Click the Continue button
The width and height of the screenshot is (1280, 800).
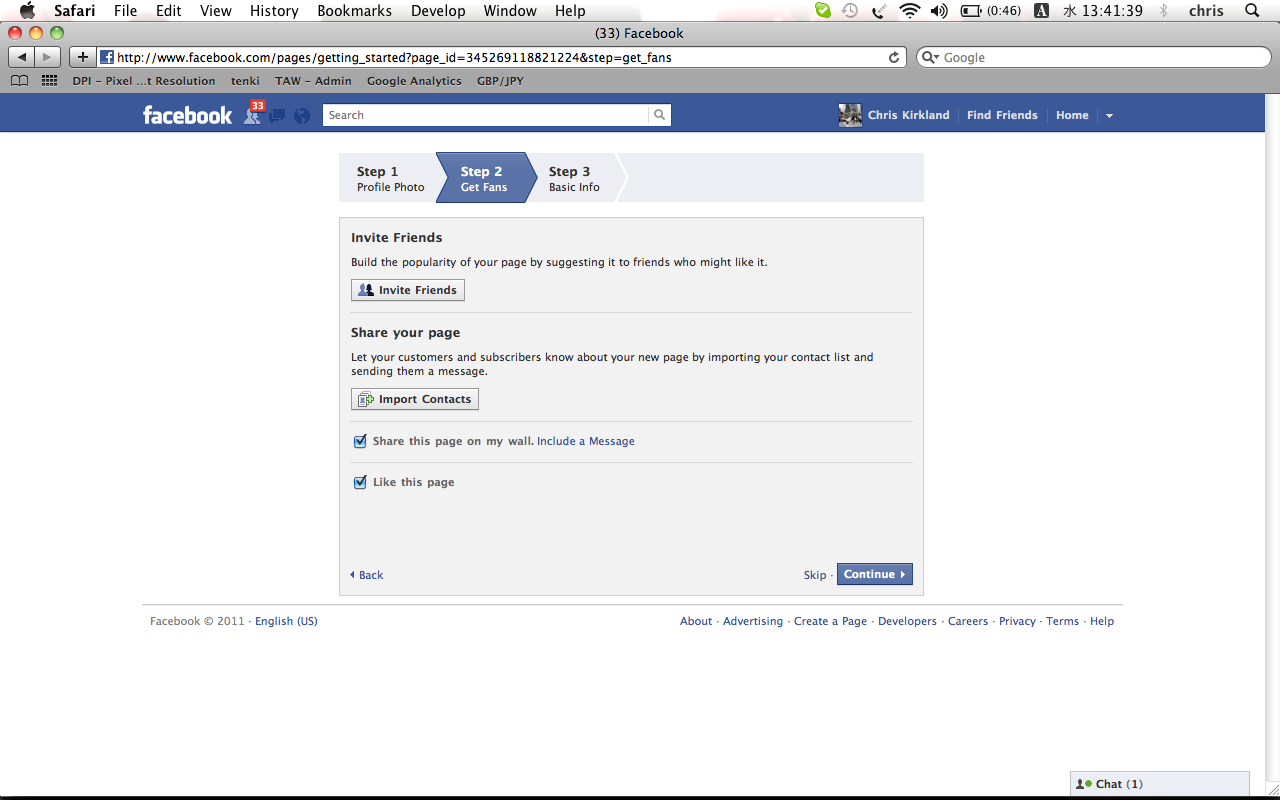click(x=875, y=574)
